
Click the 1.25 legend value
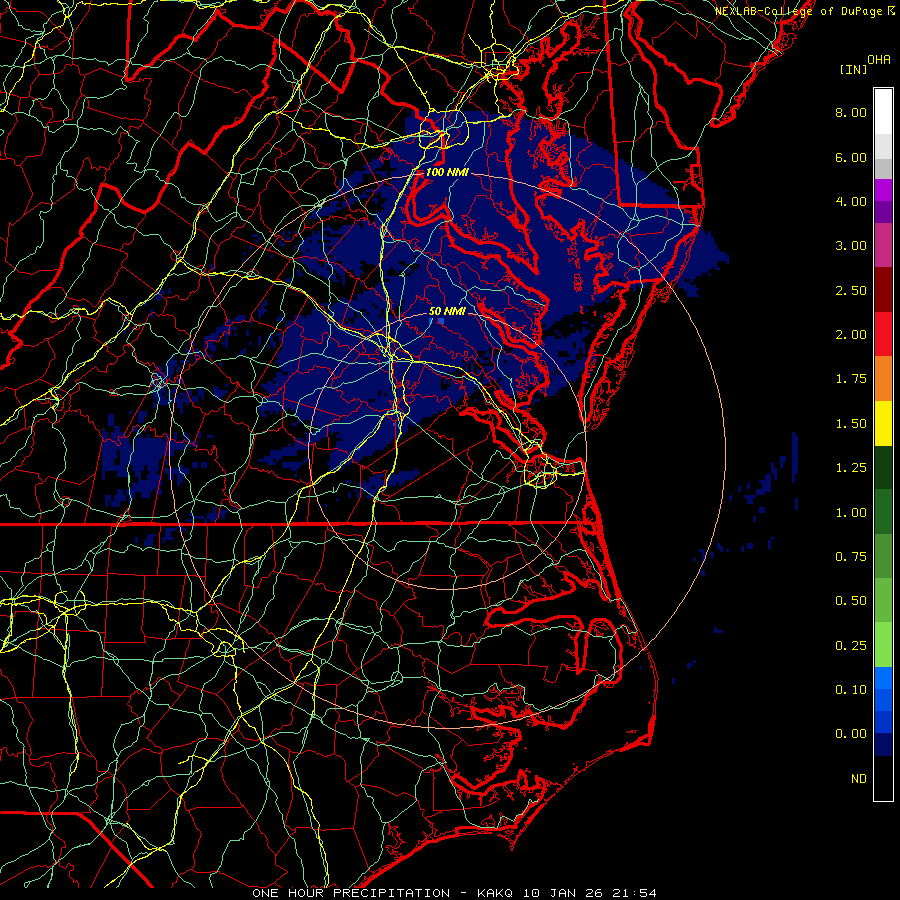click(x=851, y=468)
